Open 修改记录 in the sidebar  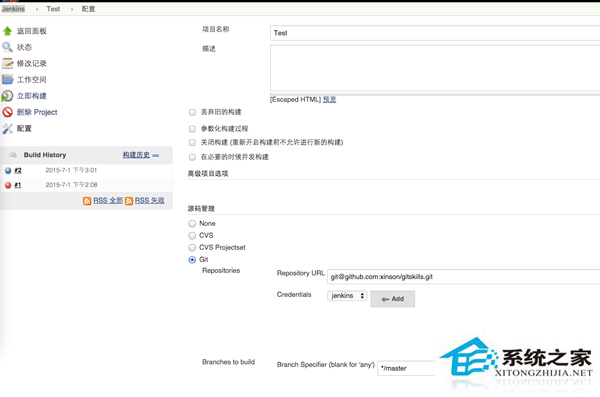pos(31,64)
